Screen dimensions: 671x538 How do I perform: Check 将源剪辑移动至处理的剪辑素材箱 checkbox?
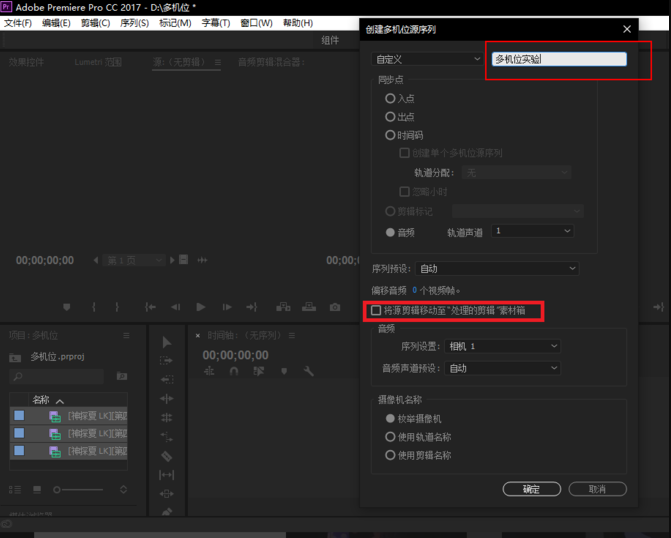click(x=376, y=310)
